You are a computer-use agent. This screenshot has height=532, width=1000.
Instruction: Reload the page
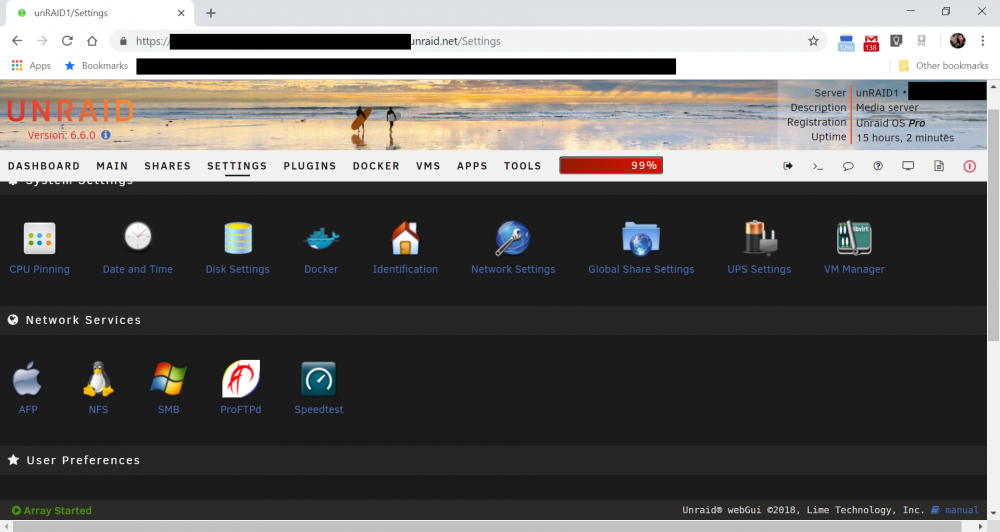pyautogui.click(x=67, y=41)
